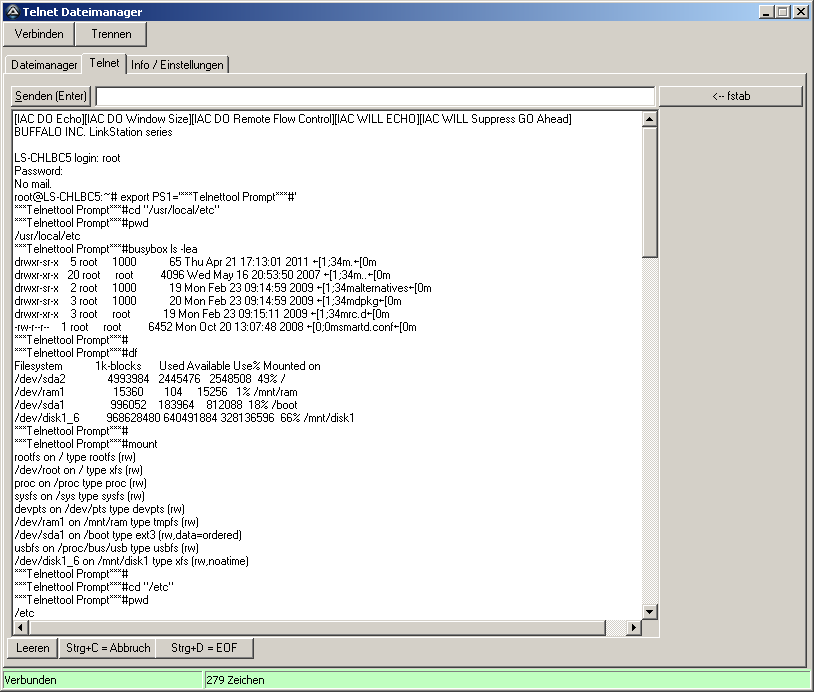814x692 pixels.
Task: Focus the command input field
Action: point(375,96)
